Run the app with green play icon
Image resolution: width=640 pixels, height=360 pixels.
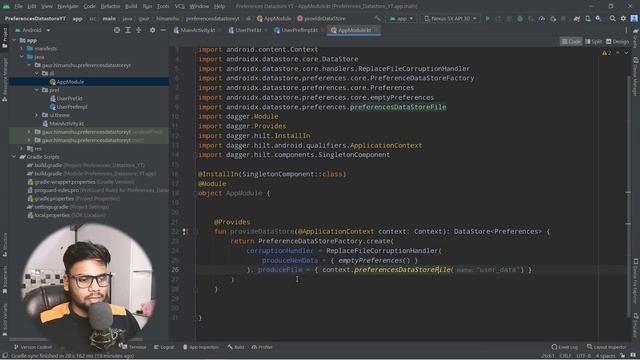tap(487, 18)
